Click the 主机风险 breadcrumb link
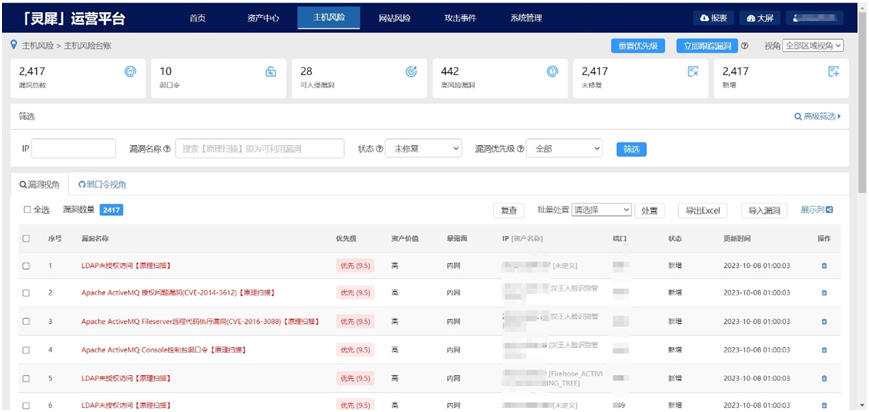 pos(38,45)
